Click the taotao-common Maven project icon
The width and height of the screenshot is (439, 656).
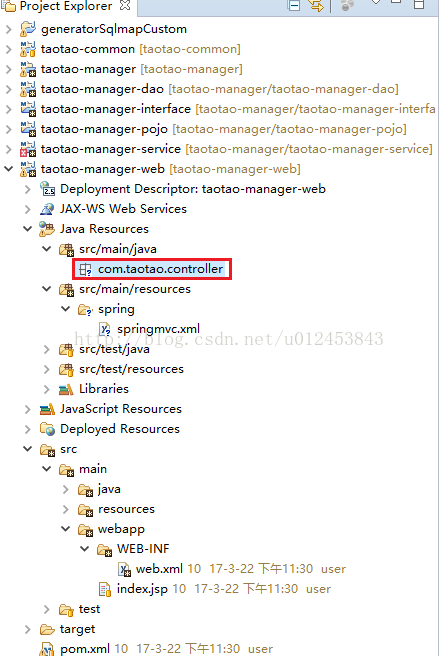click(x=28, y=49)
